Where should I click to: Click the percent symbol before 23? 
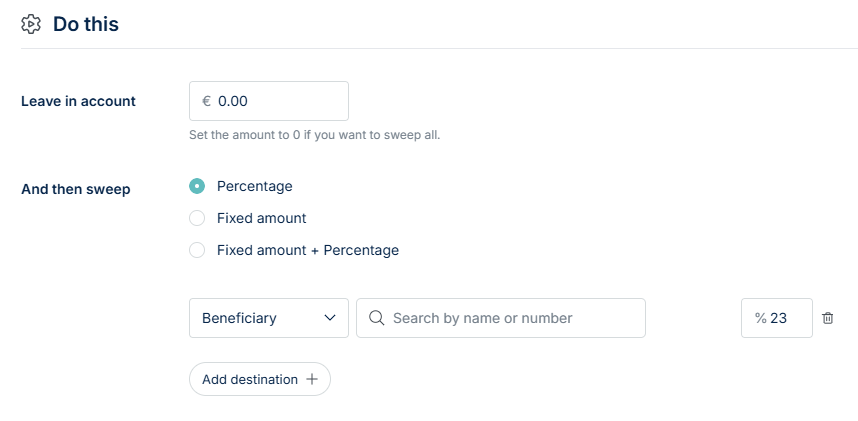coord(760,318)
